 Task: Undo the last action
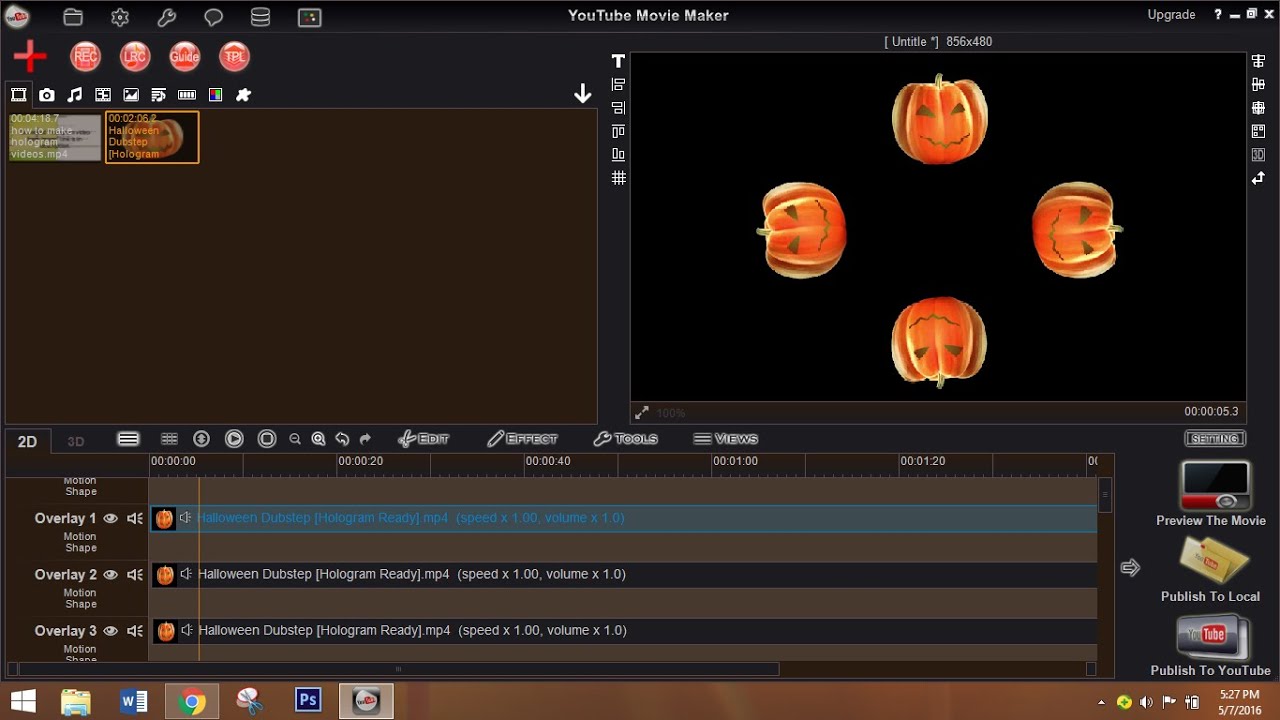click(x=342, y=439)
